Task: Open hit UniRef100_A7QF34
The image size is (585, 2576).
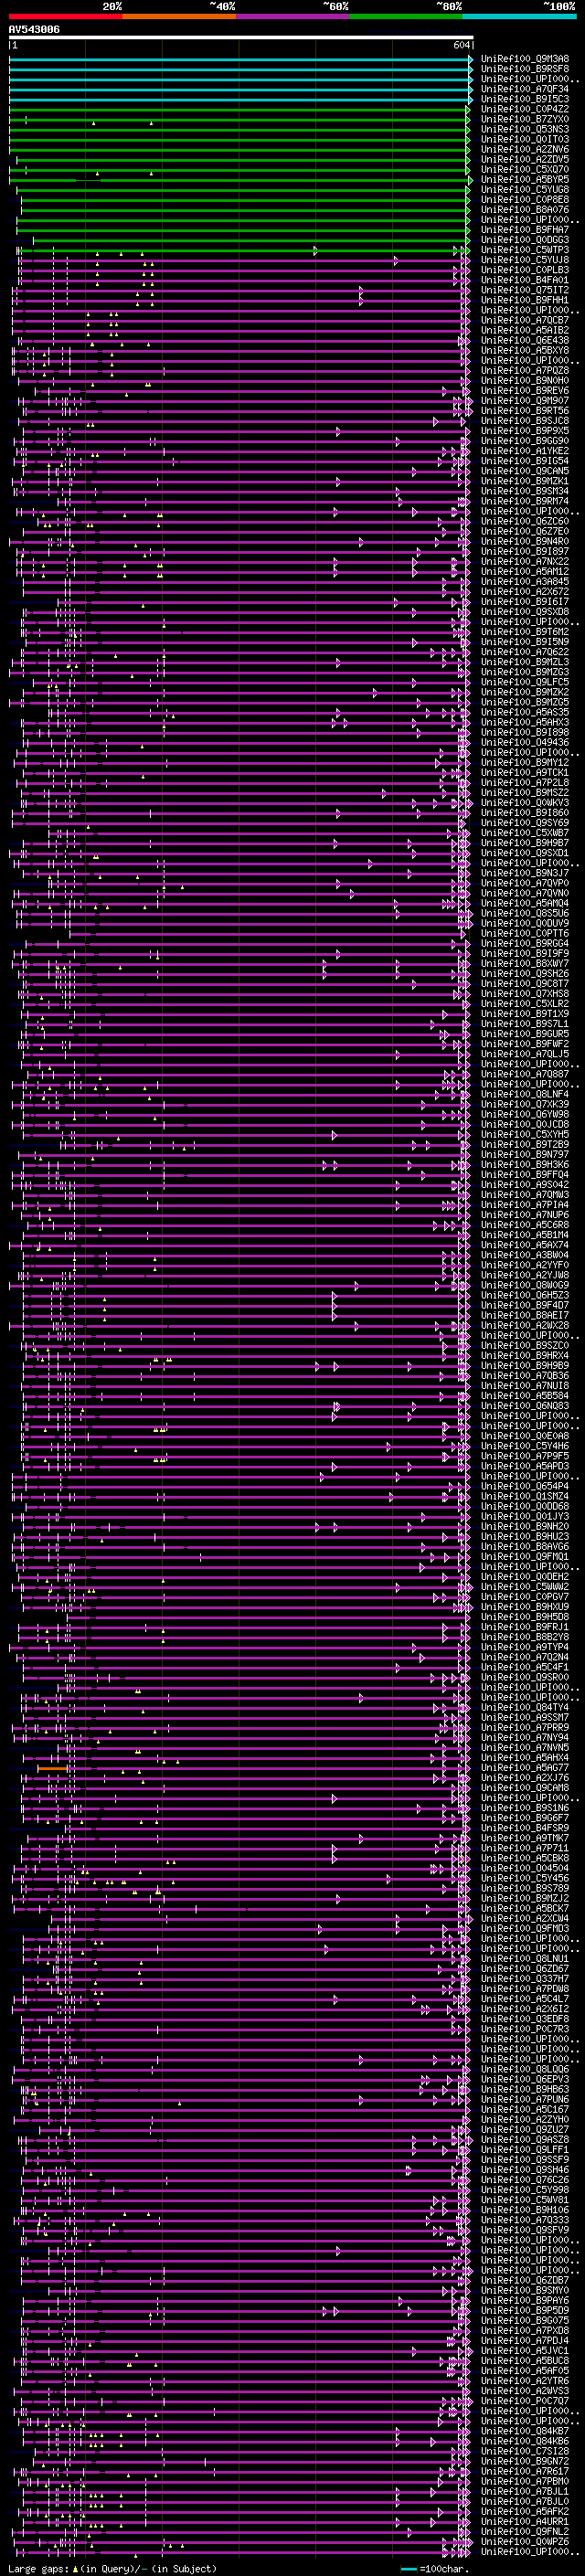Action: click(x=525, y=89)
